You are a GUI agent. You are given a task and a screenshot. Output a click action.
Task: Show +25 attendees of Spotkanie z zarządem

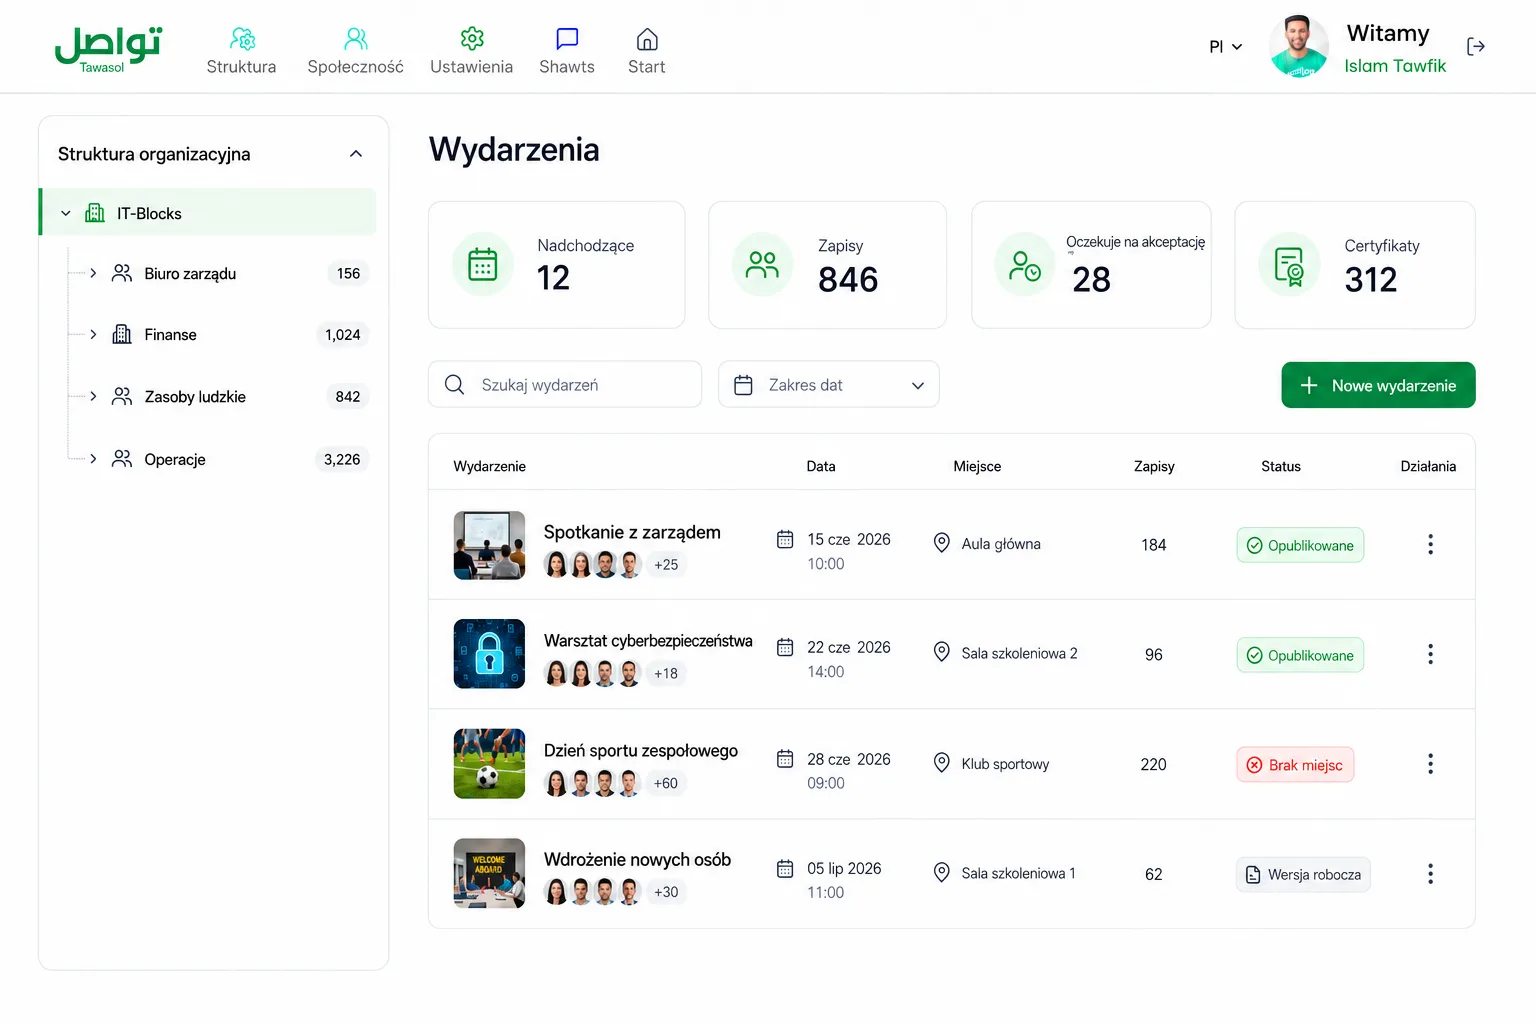666,565
